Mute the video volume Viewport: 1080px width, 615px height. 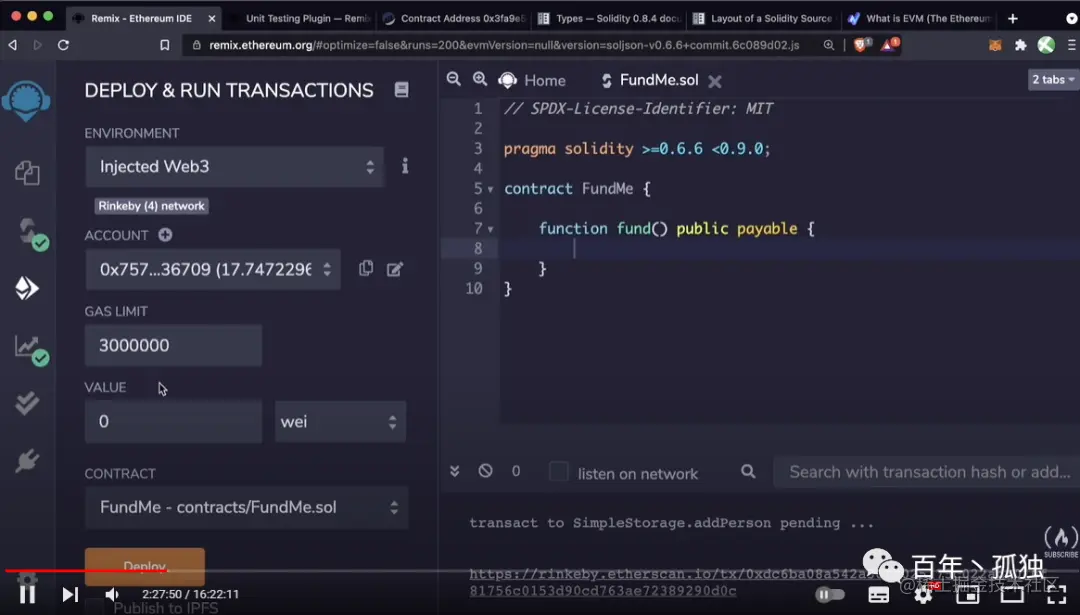(112, 594)
